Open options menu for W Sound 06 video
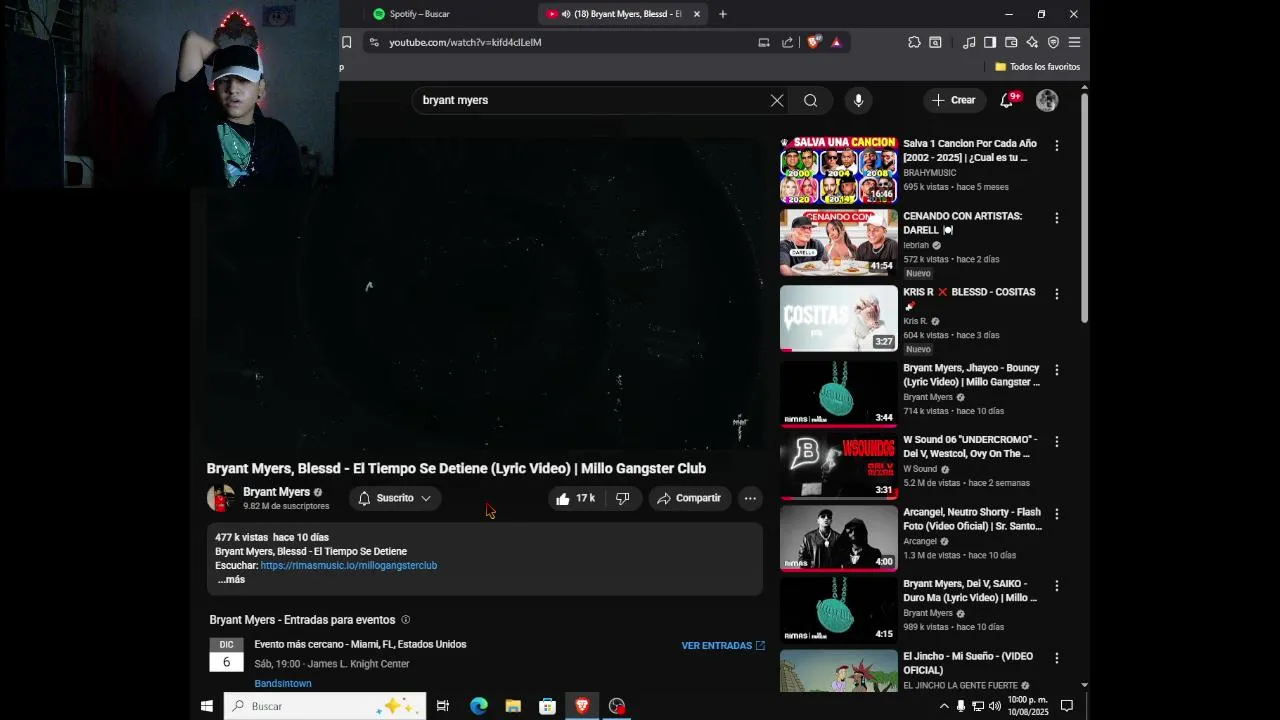1280x720 pixels. pos(1056,442)
